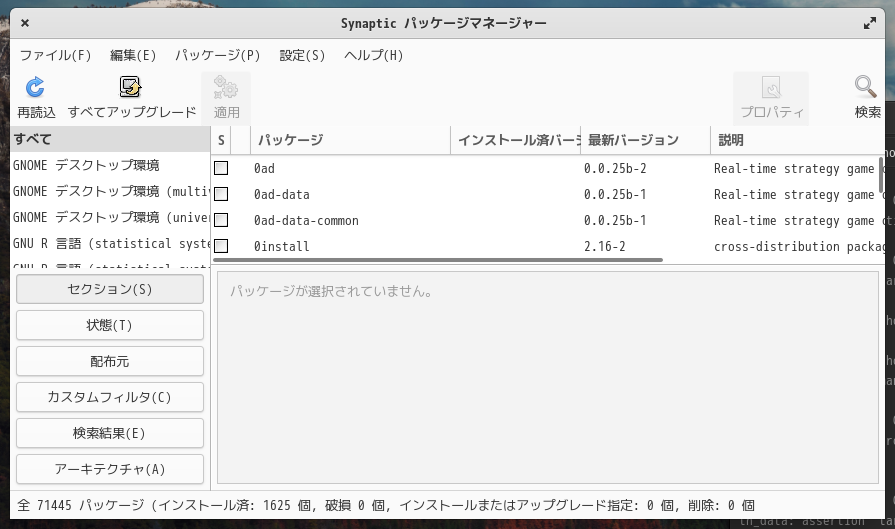
Task: Select GNU R 言語 (statistical system) section
Action: [110, 244]
